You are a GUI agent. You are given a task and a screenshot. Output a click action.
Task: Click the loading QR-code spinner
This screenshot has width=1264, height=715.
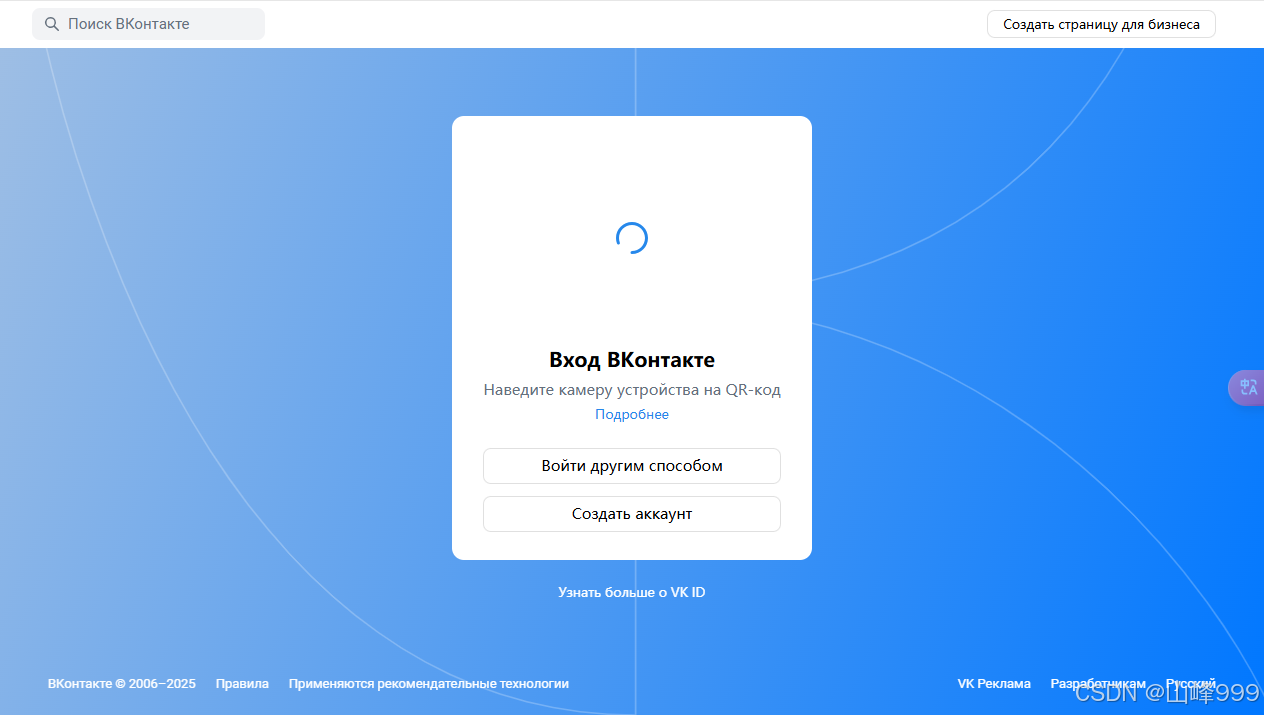click(632, 238)
